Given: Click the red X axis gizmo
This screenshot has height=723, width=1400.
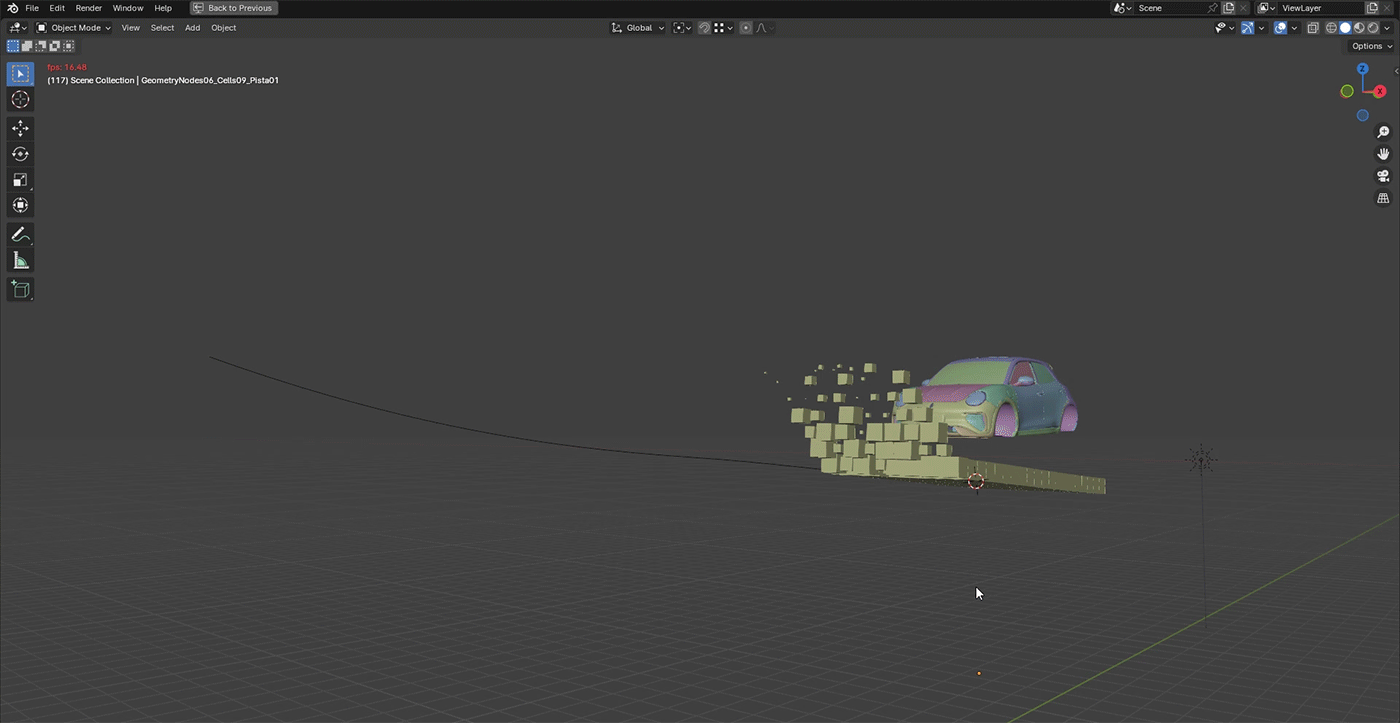Looking at the screenshot, I should [1381, 91].
